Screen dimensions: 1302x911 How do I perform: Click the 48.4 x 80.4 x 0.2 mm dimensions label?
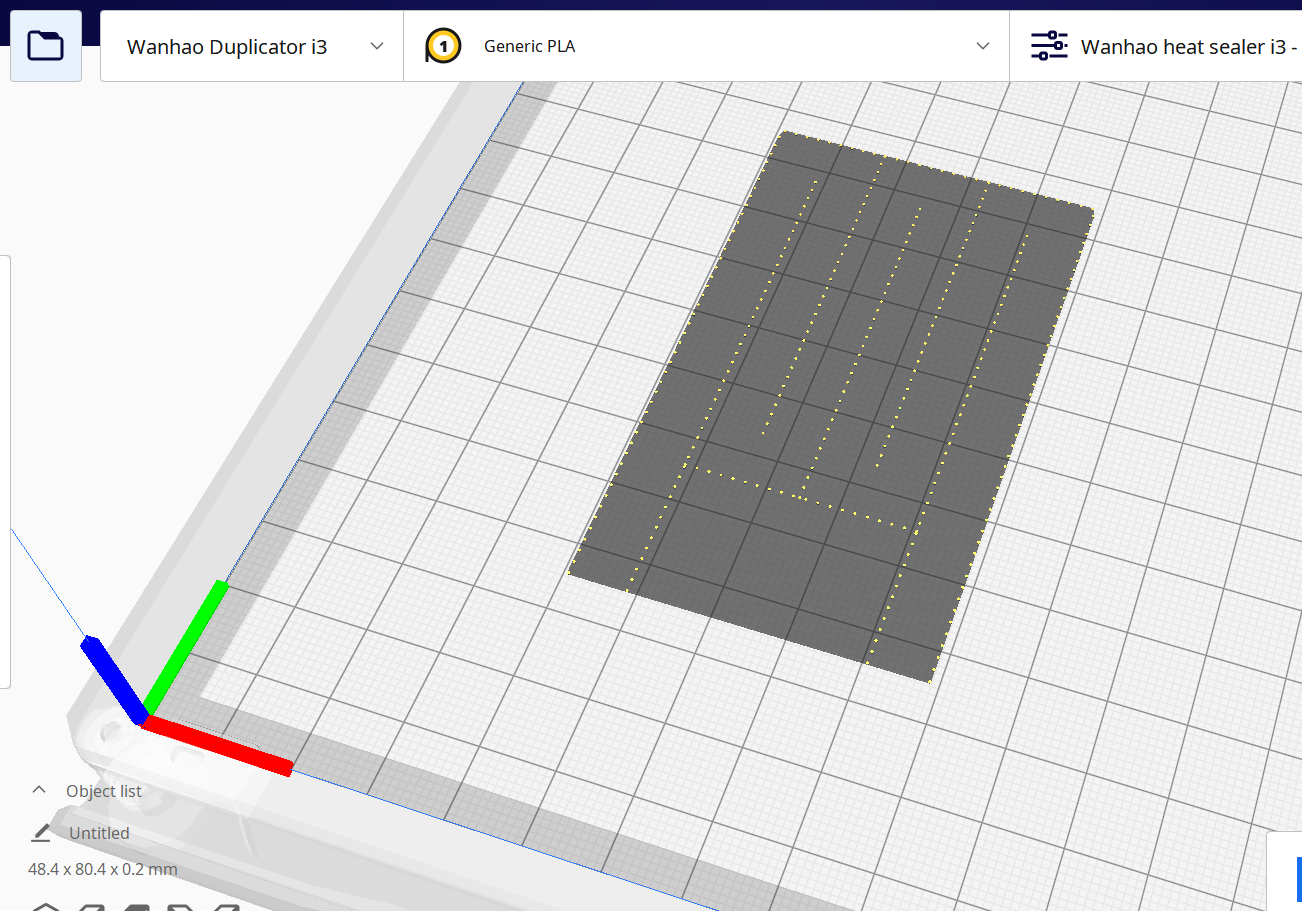pos(102,869)
